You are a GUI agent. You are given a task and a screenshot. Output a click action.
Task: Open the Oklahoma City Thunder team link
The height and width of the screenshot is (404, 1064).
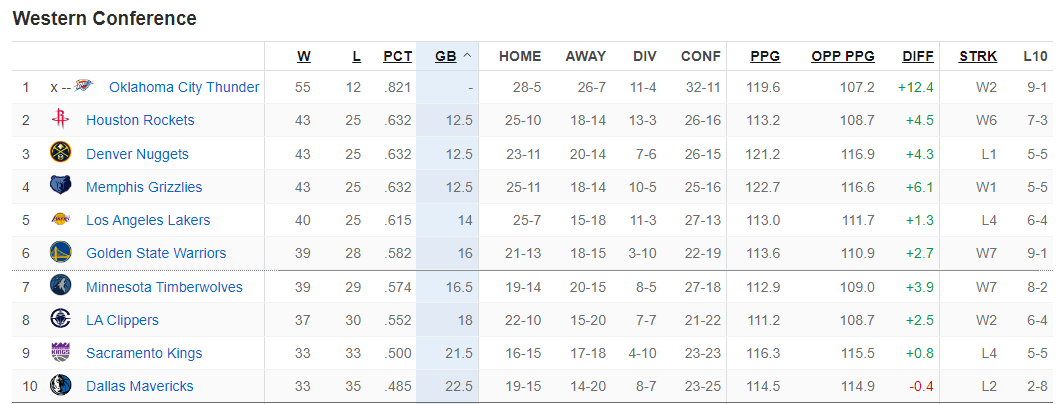[x=184, y=87]
